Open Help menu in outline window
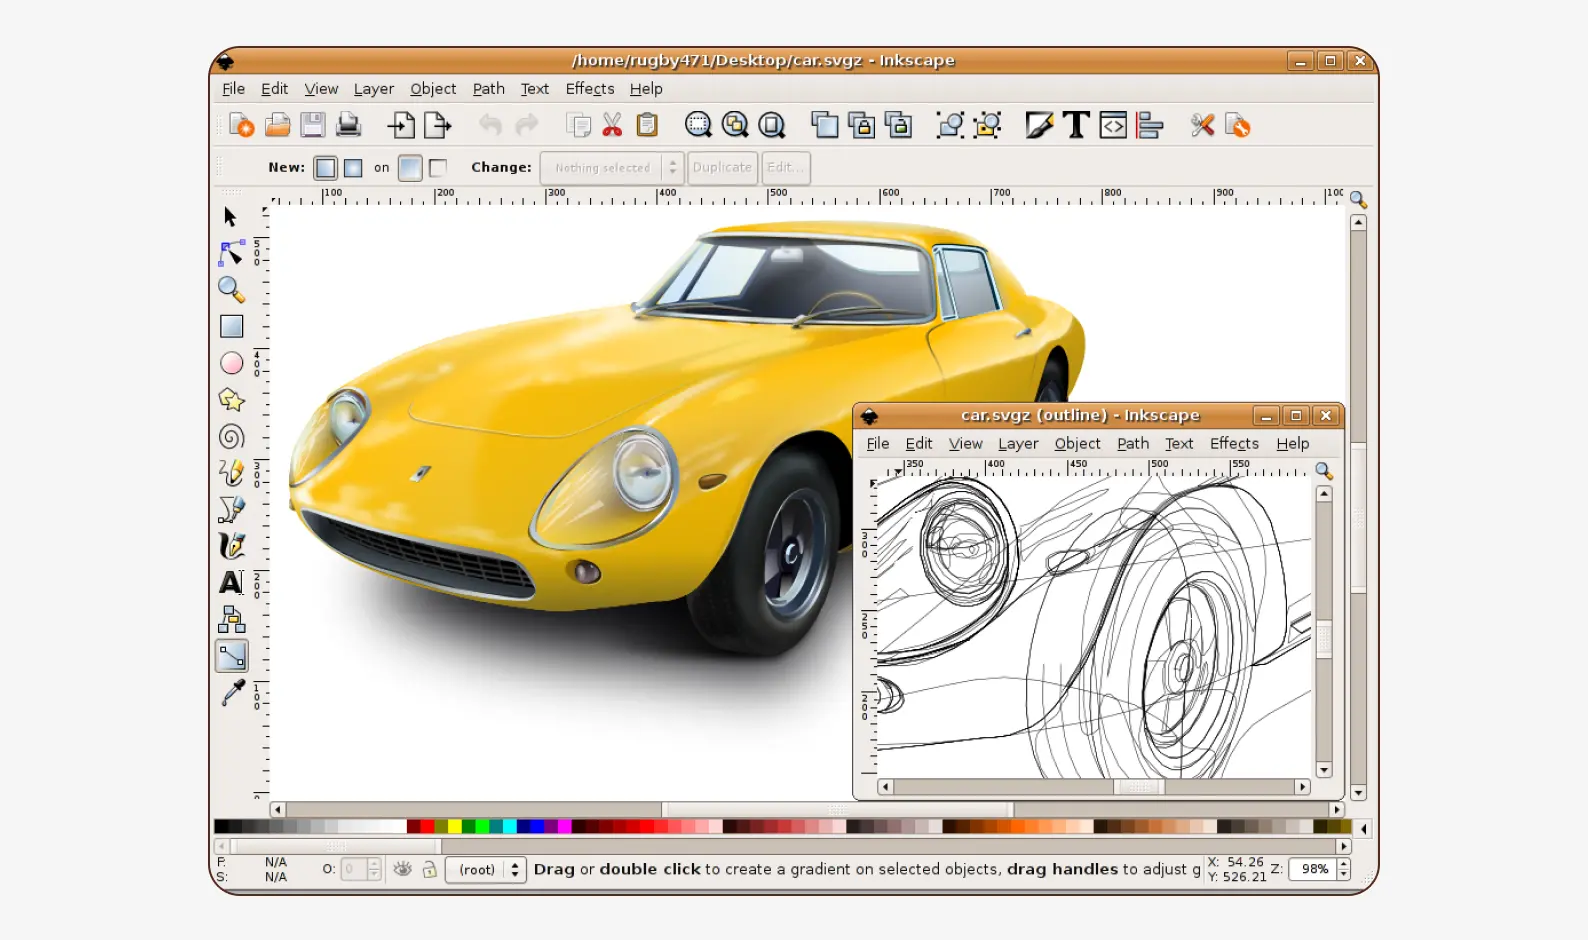1588x940 pixels. (x=1292, y=444)
